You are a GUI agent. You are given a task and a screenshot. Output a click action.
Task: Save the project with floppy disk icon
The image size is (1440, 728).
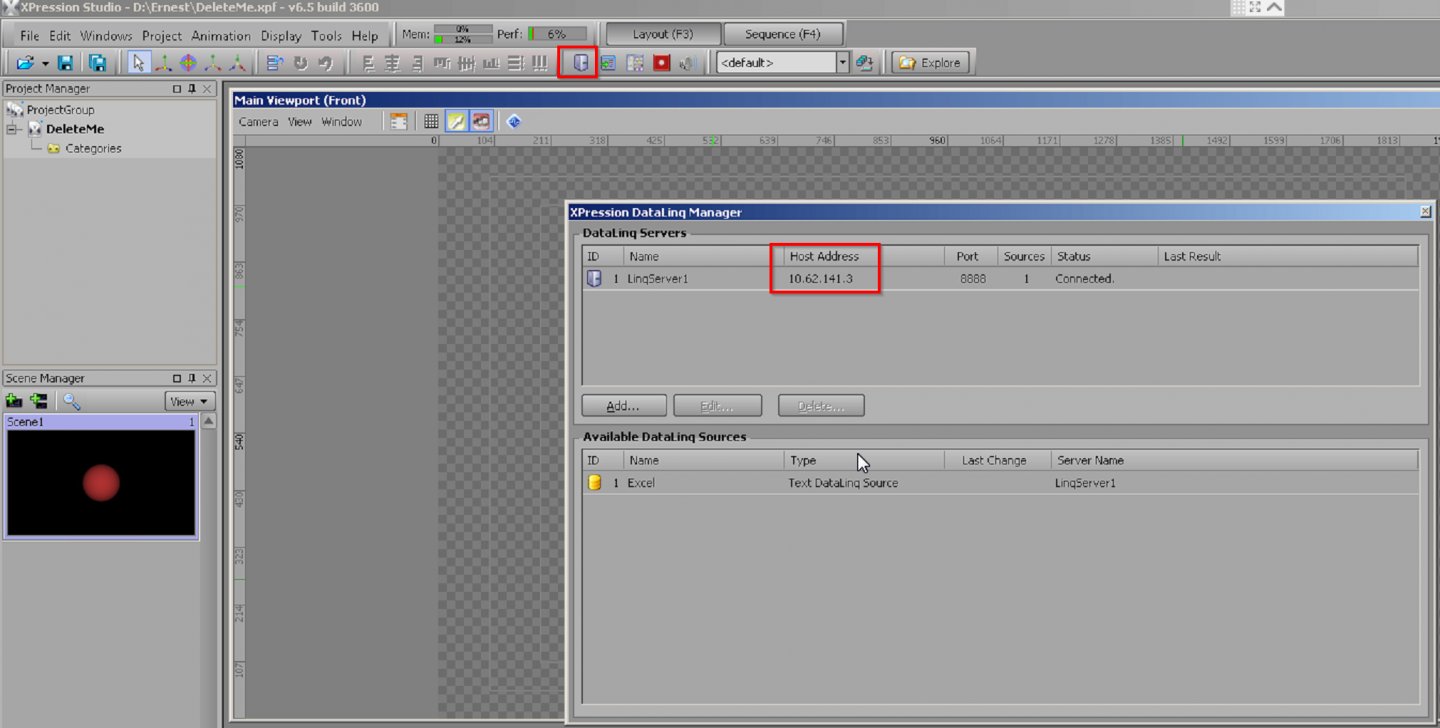[66, 63]
